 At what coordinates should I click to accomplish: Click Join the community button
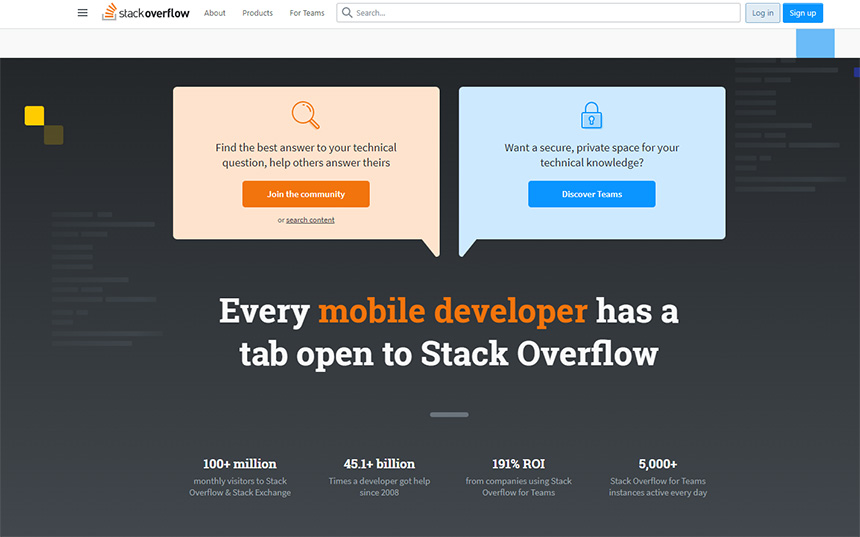(x=306, y=194)
